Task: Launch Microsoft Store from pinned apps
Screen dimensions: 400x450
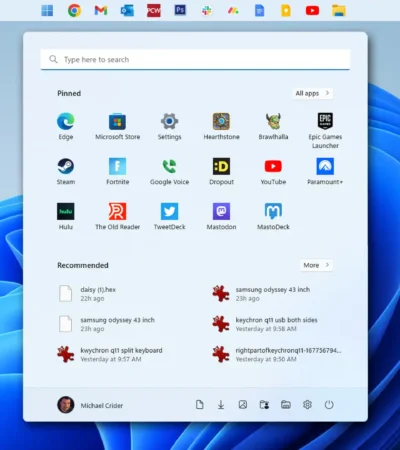Action: (117, 126)
